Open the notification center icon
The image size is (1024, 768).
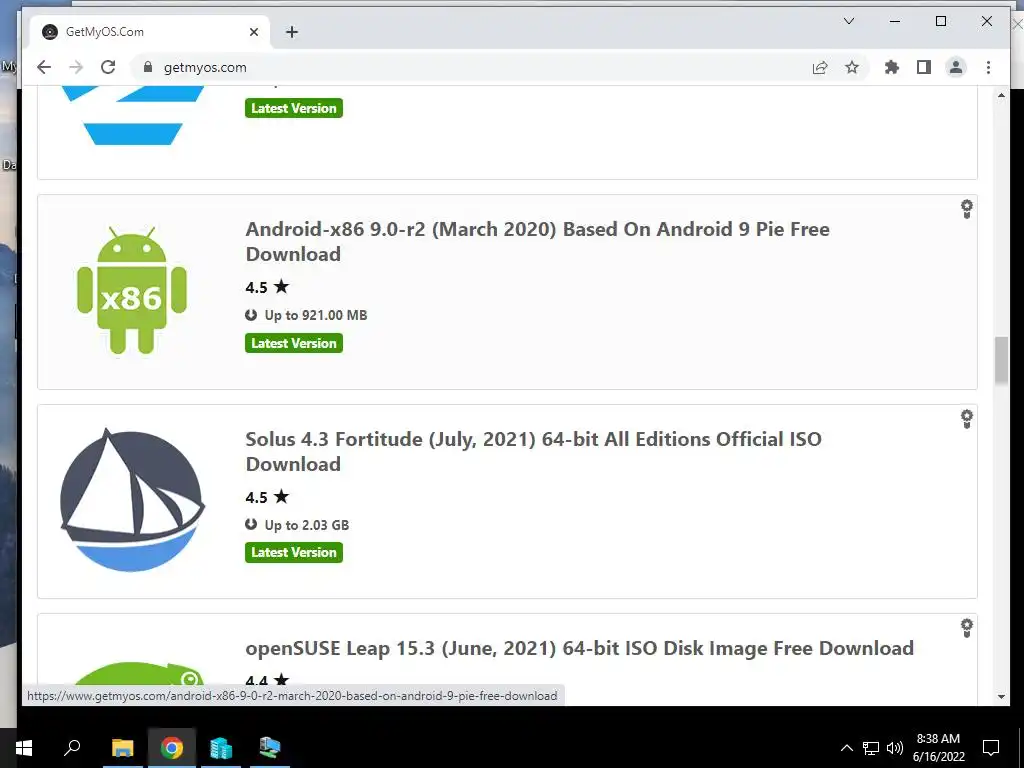(x=991, y=748)
